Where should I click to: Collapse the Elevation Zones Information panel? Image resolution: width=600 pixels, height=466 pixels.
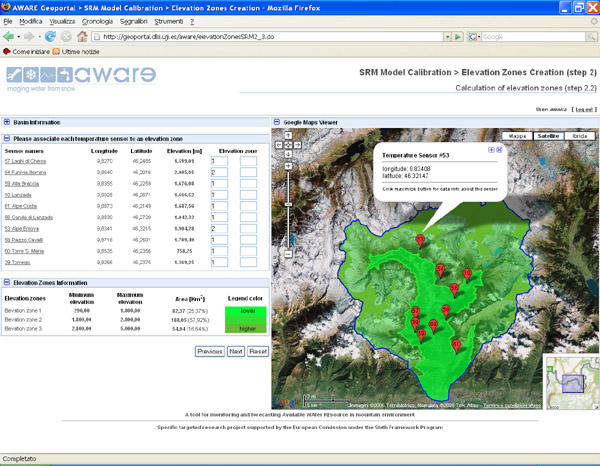tap(7, 283)
